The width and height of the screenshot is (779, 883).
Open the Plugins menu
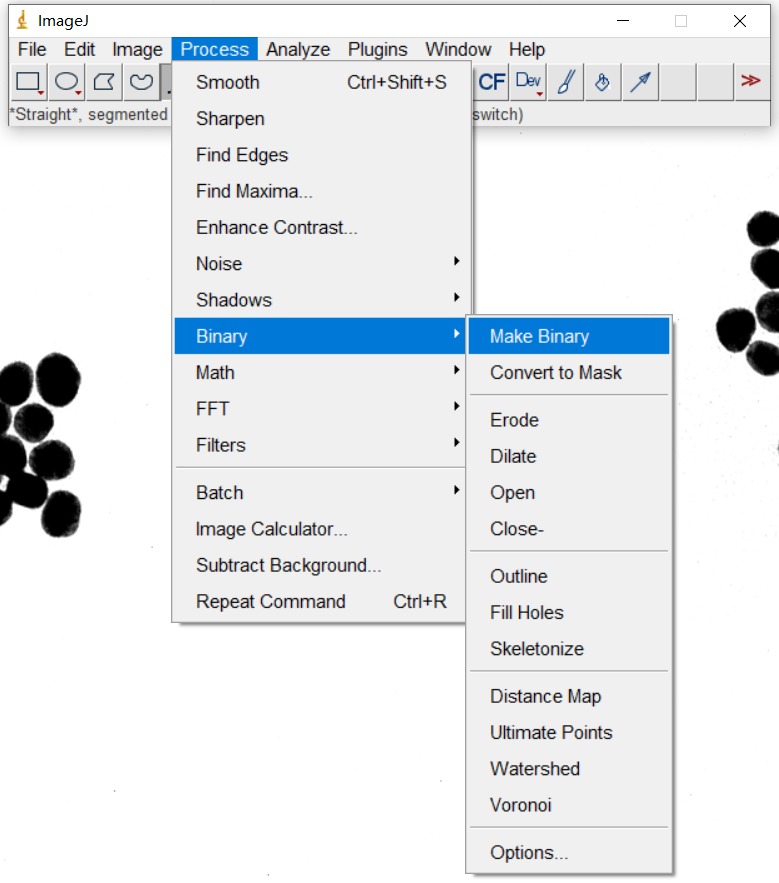click(377, 49)
